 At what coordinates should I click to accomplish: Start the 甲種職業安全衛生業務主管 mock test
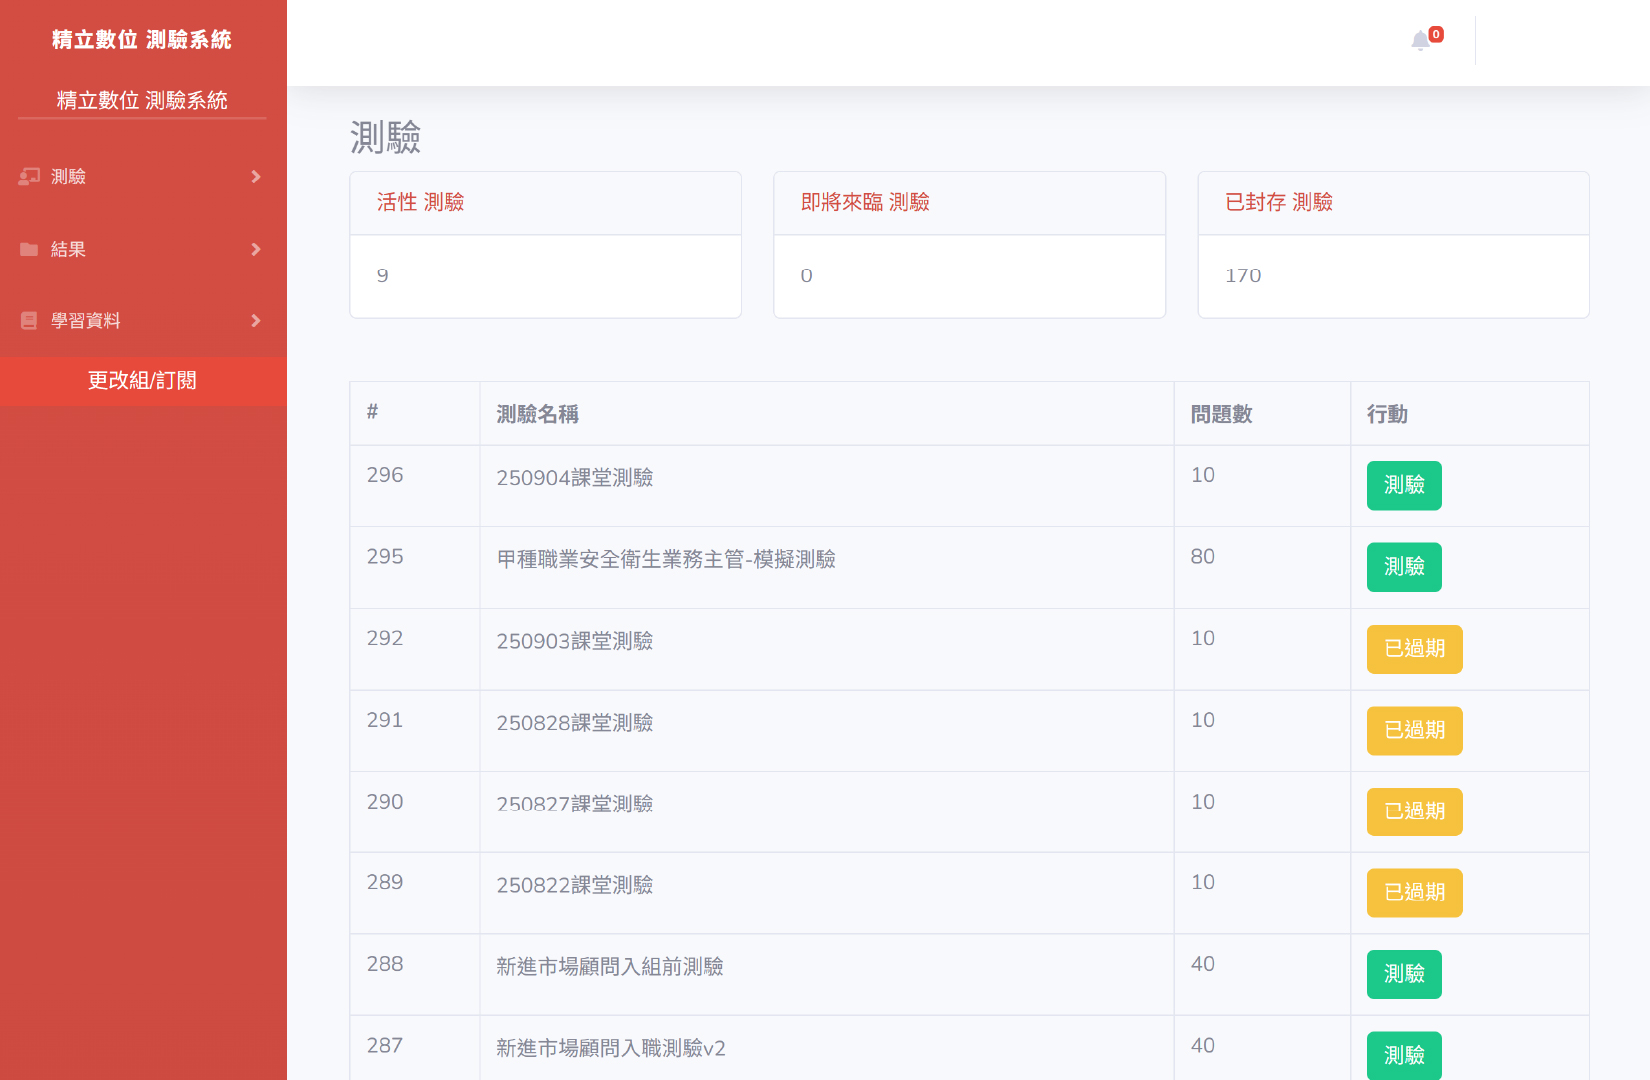(1403, 567)
